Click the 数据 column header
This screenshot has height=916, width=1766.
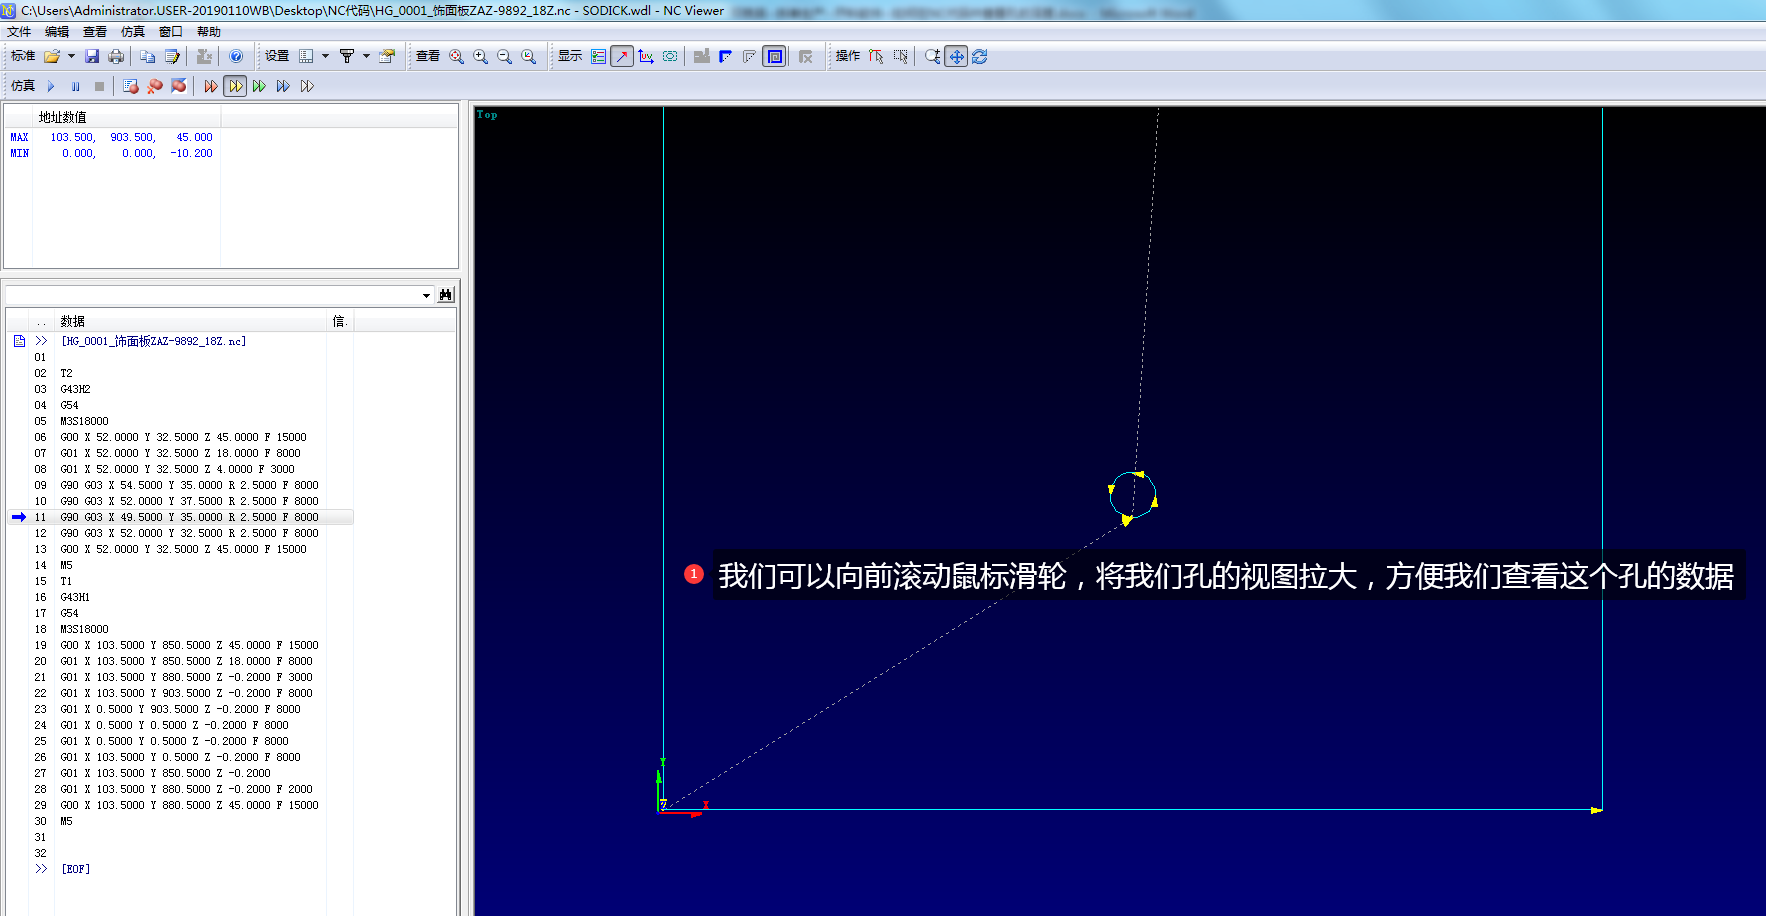[x=190, y=321]
